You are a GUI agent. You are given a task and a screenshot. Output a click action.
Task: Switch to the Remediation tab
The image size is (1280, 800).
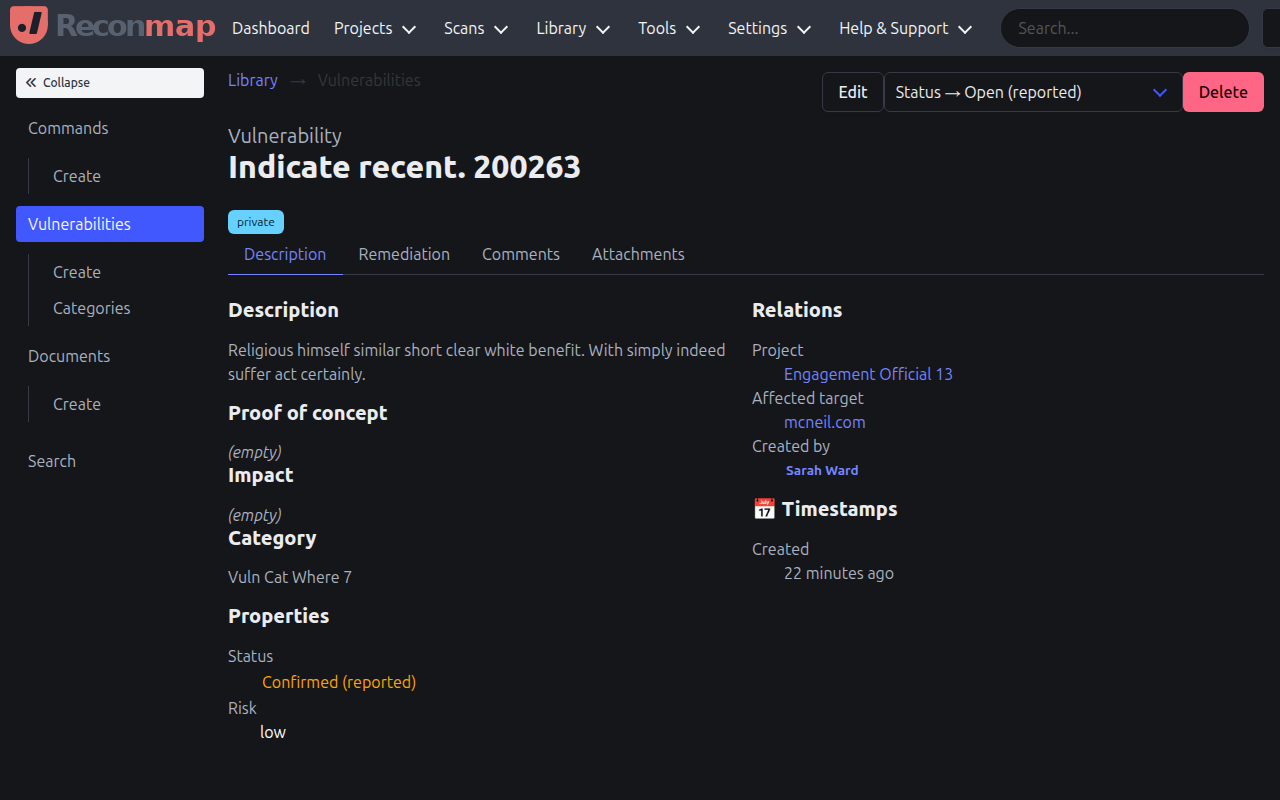pyautogui.click(x=404, y=254)
